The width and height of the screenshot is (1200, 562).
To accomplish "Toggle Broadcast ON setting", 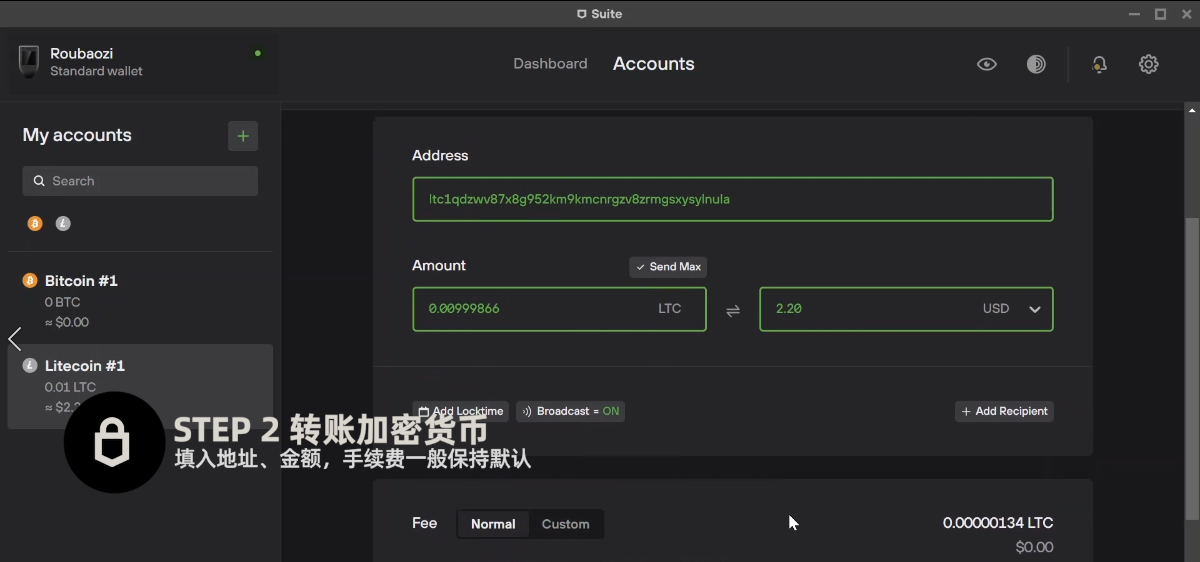I will point(570,411).
